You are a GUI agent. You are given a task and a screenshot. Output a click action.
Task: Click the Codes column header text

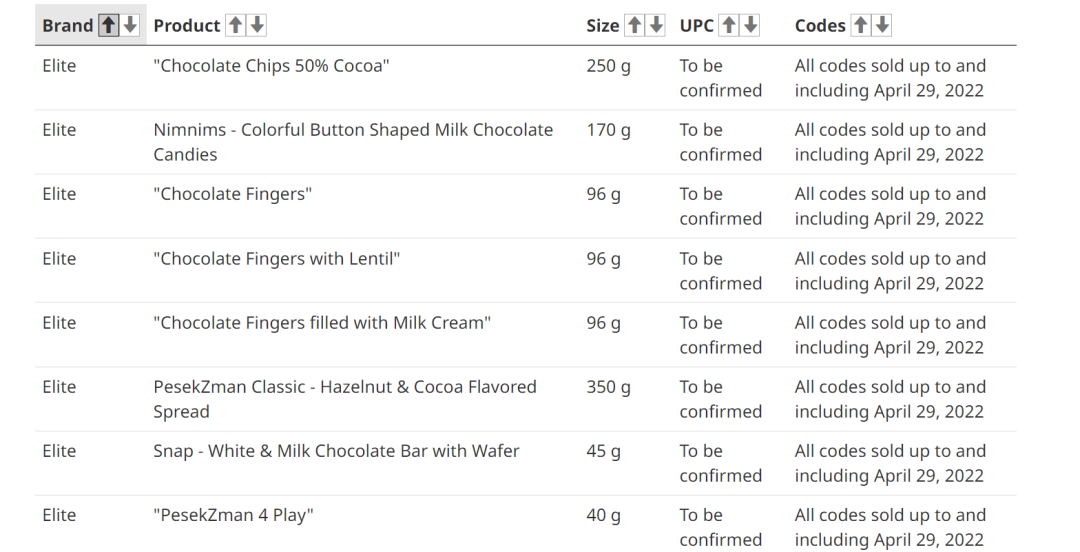(820, 25)
